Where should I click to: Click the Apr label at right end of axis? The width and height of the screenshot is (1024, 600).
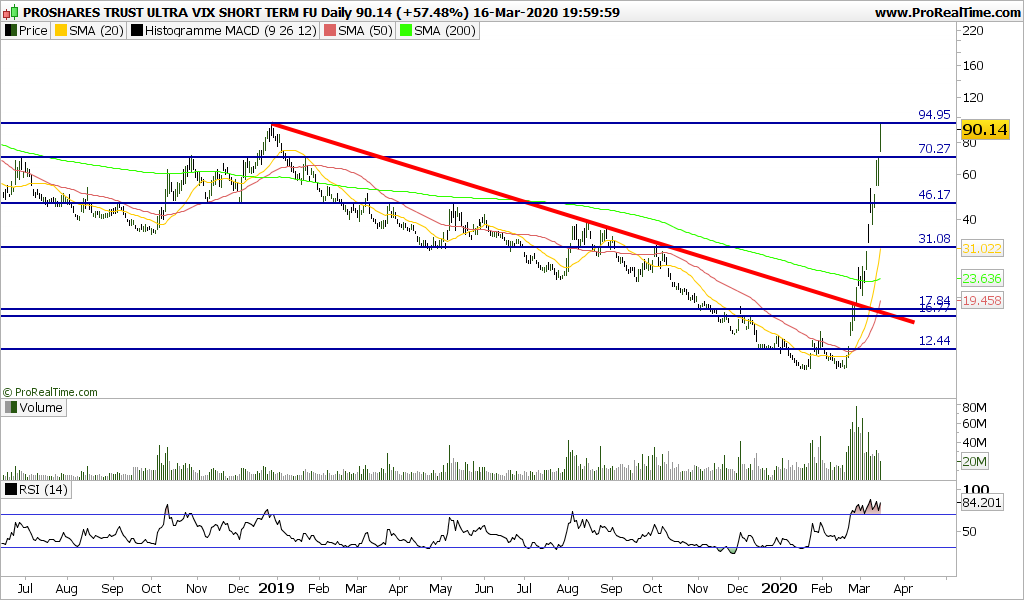pos(903,589)
